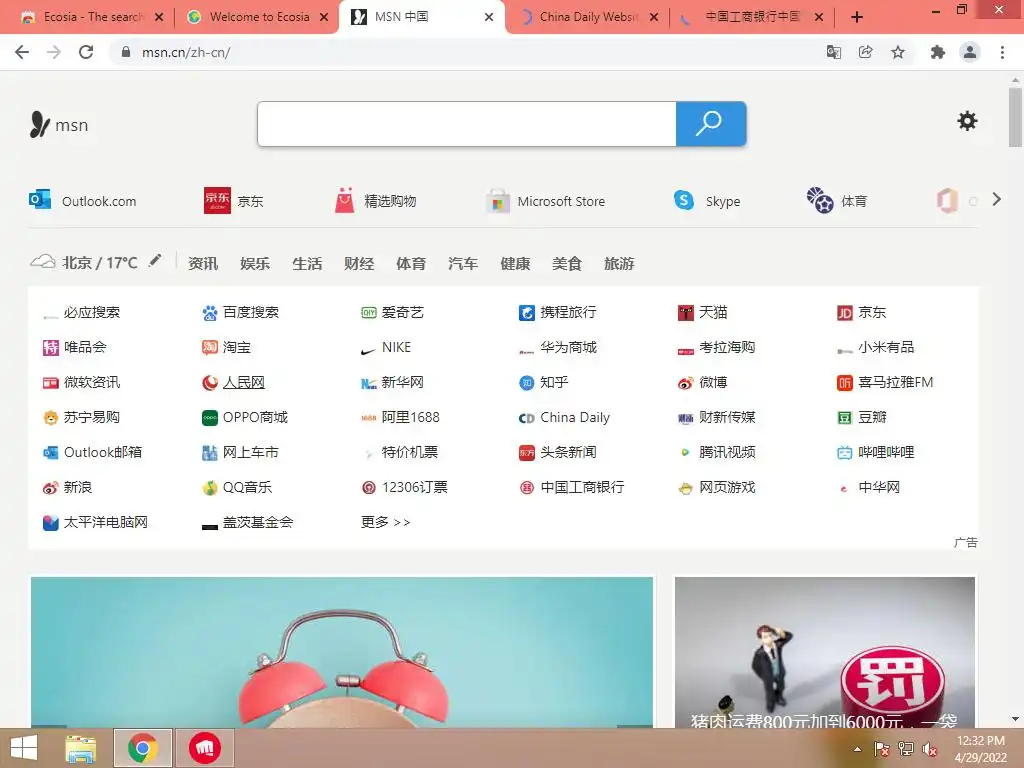Click the edit pencil next to 北京 weather

(155, 261)
